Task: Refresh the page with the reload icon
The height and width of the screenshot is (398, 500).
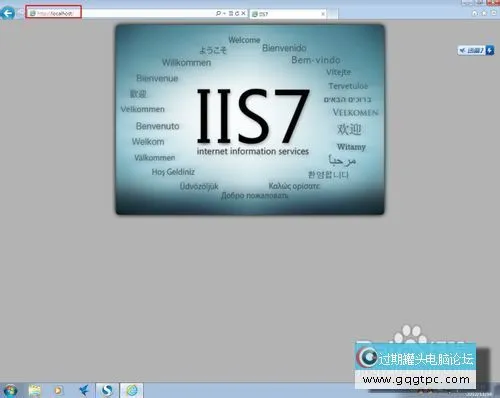Action: pos(237,13)
